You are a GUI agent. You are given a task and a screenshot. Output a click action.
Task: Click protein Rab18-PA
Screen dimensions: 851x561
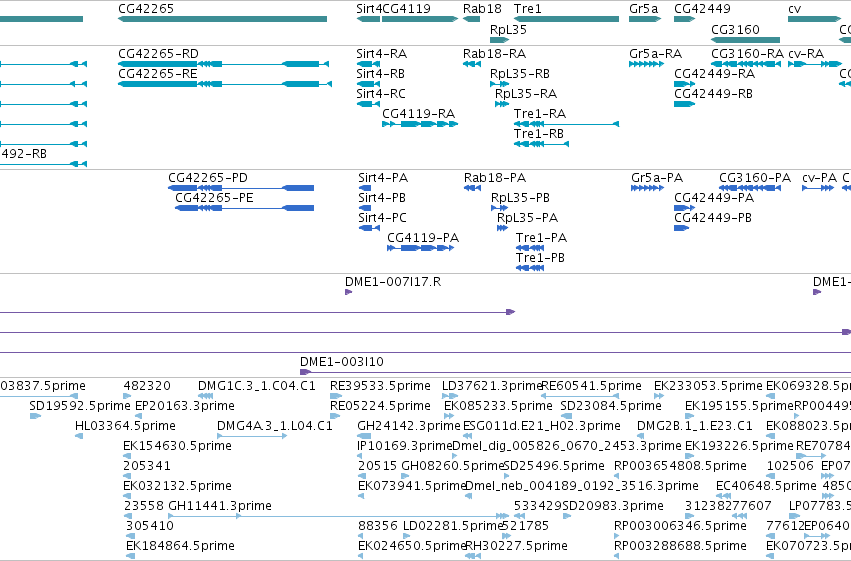point(495,178)
